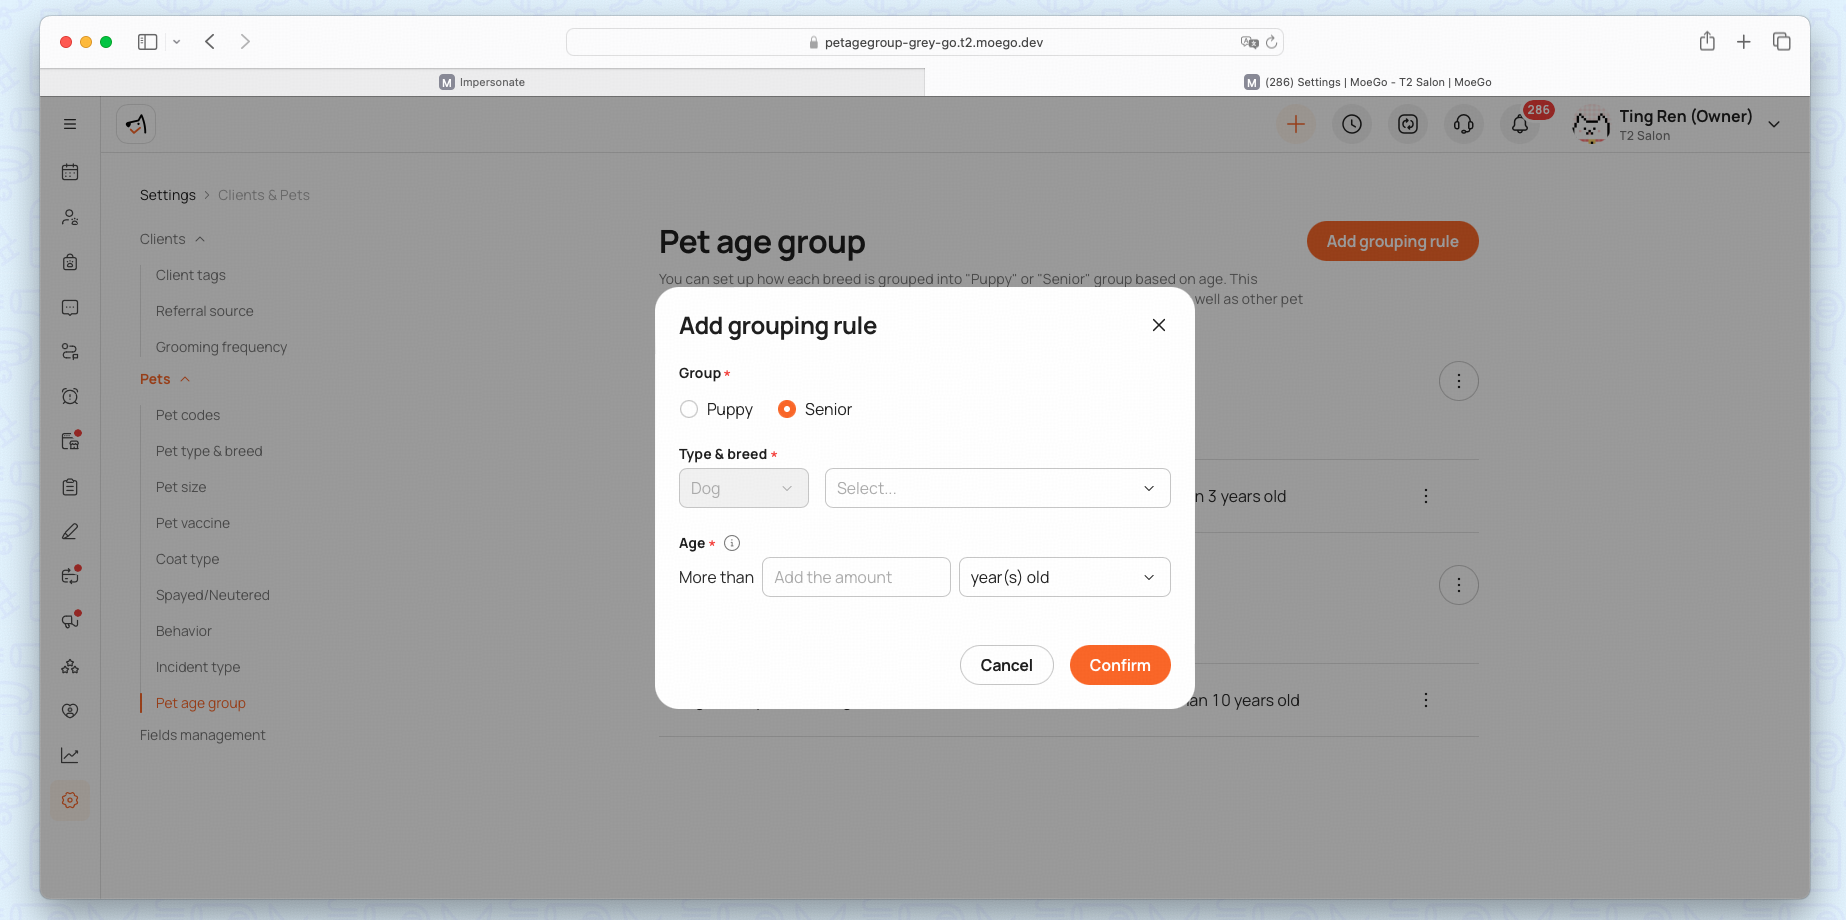Click the Confirm button
Viewport: 1846px width, 920px height.
coord(1119,665)
